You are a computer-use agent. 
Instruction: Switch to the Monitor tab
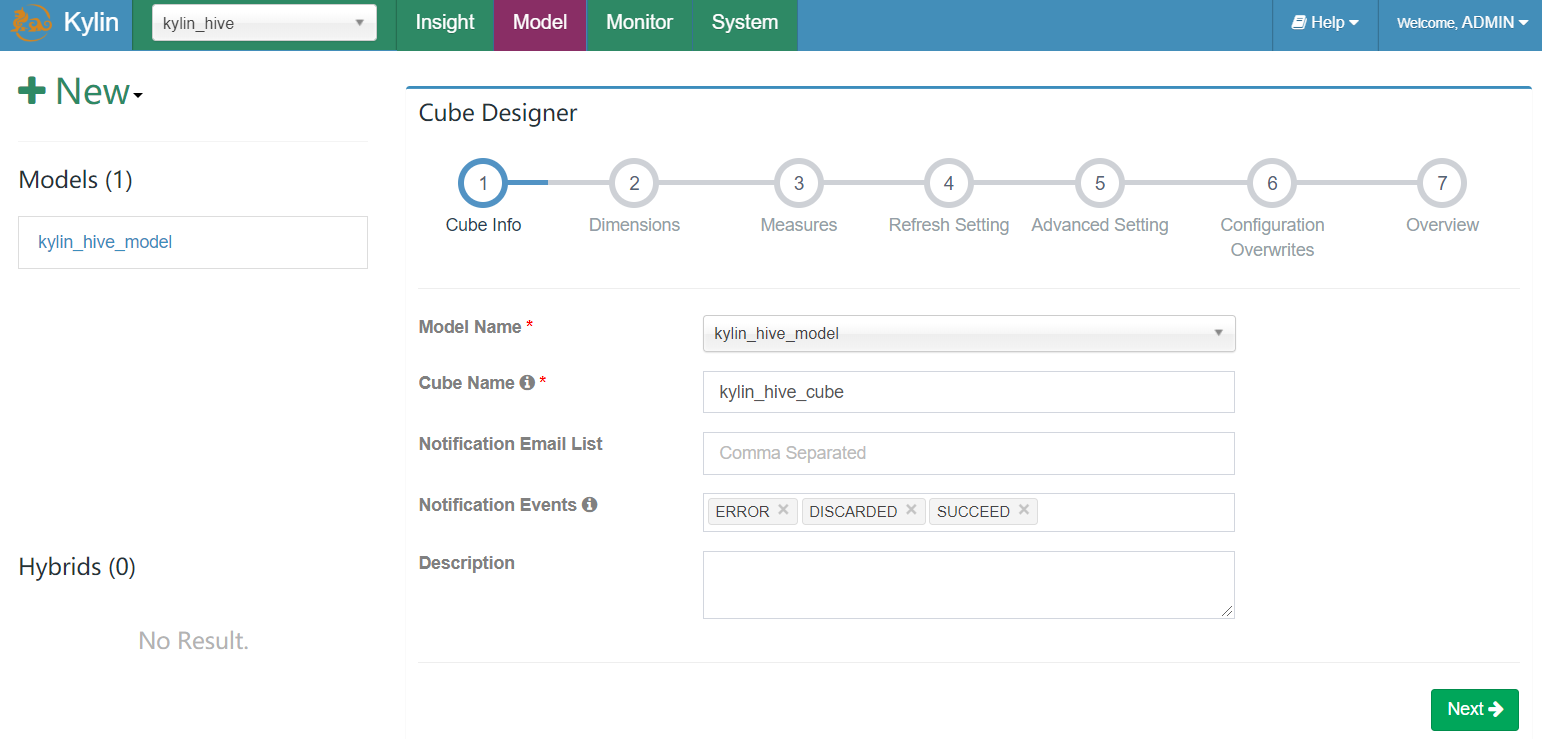click(640, 23)
